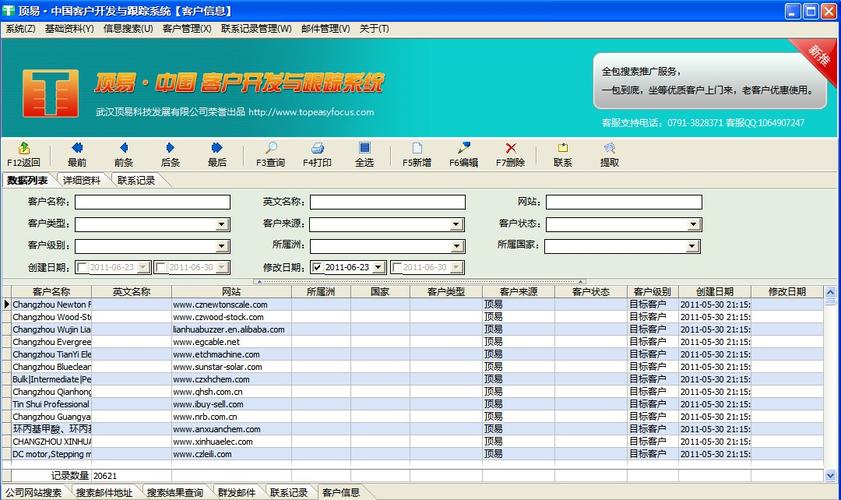Open the 关于(T) menu

pos(374,28)
